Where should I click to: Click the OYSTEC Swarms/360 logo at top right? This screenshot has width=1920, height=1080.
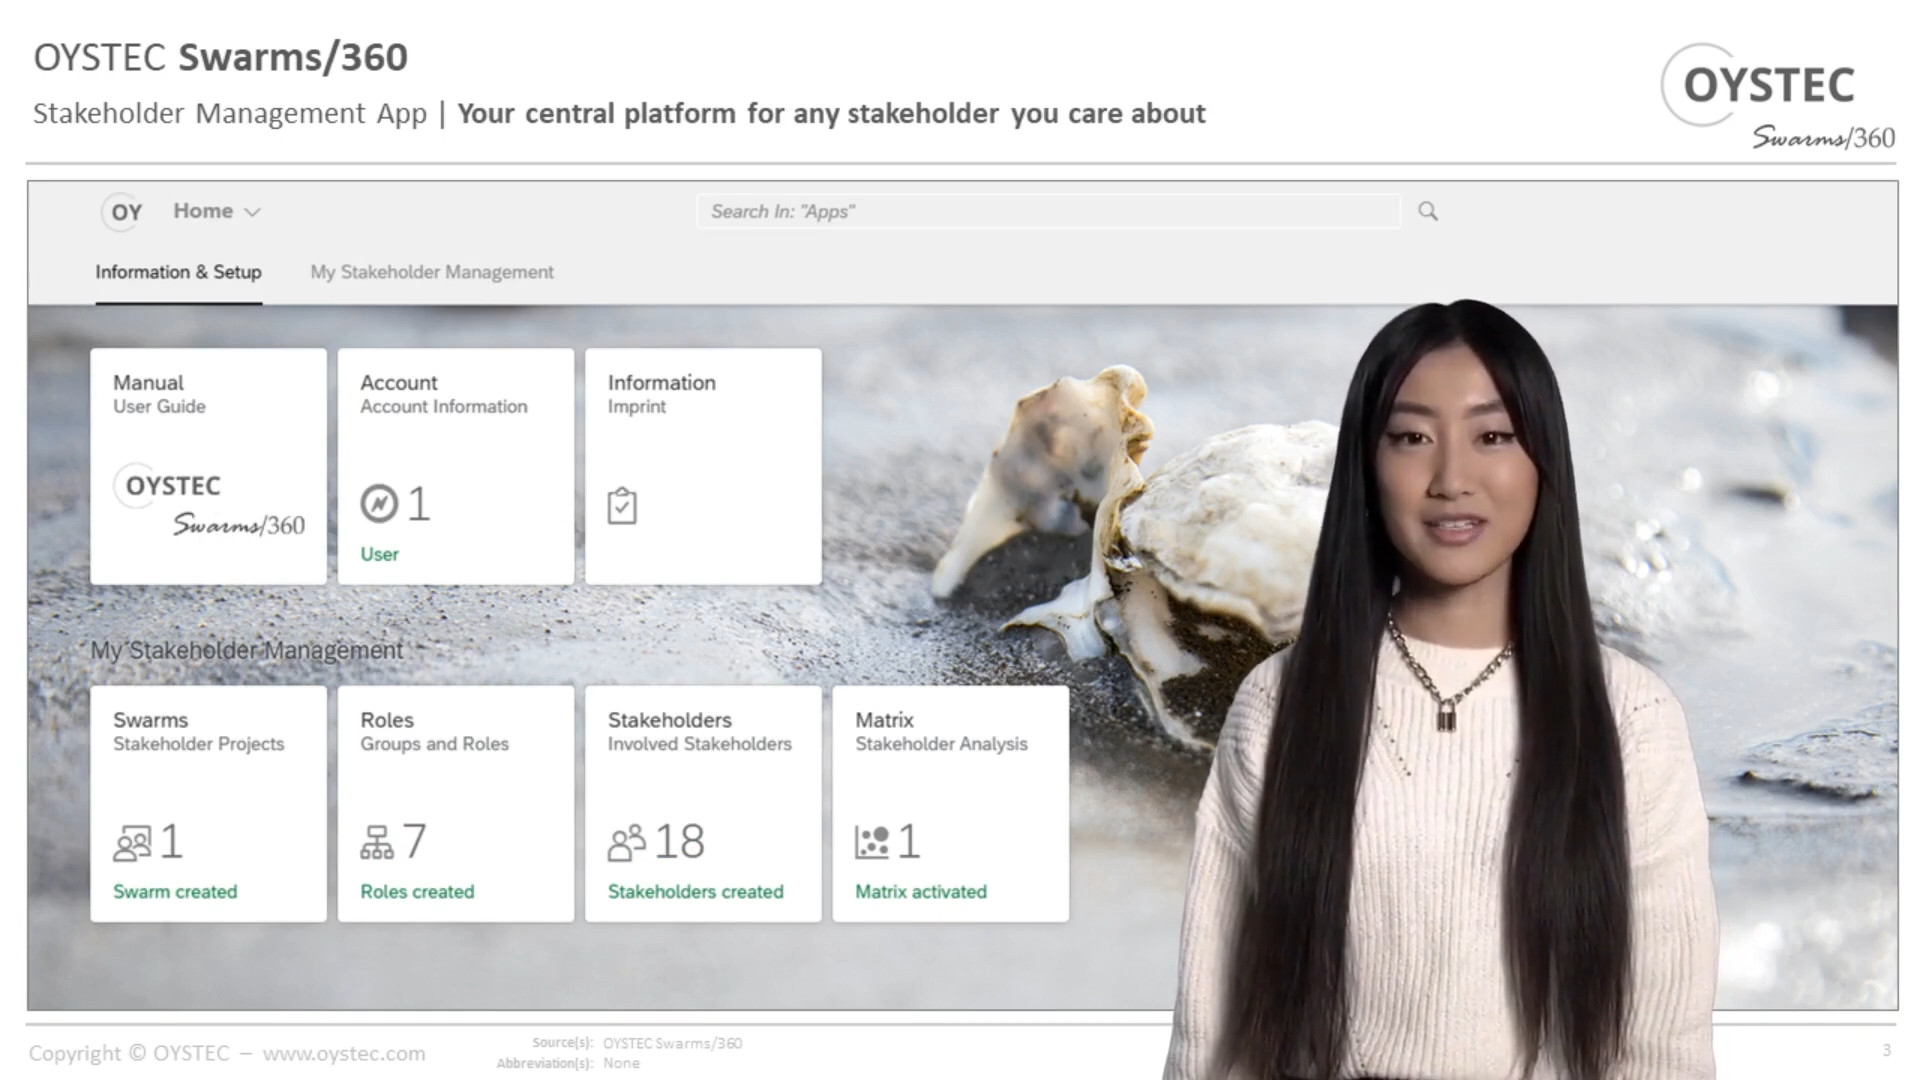click(x=1778, y=97)
